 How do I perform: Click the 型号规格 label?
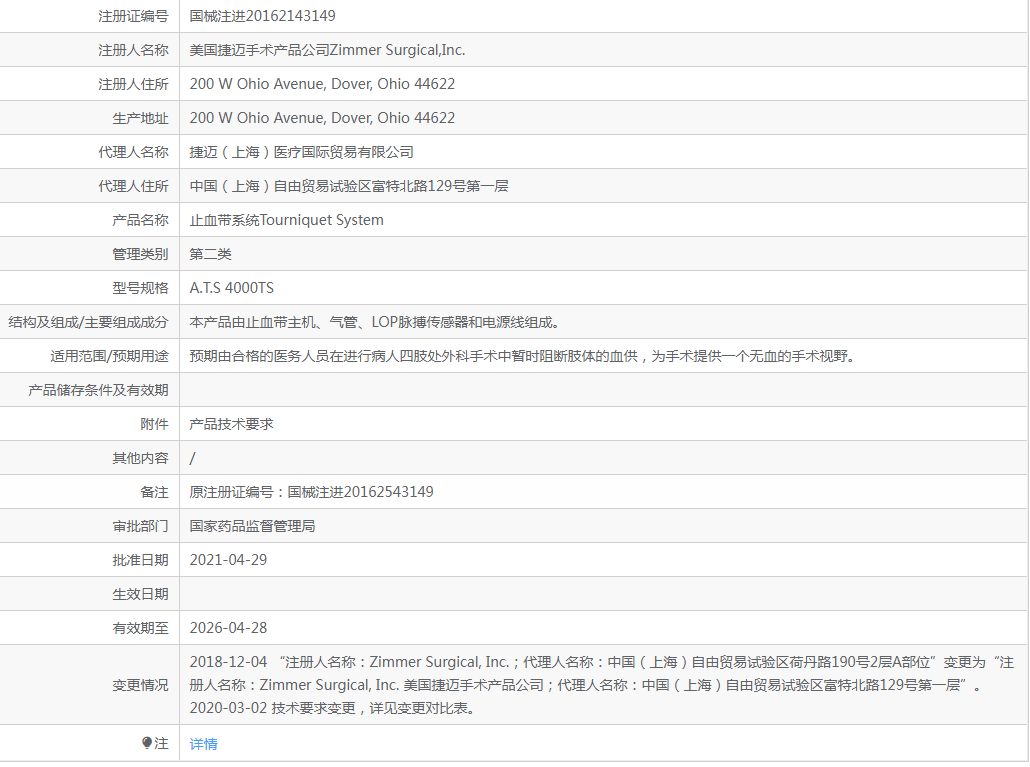(x=140, y=288)
